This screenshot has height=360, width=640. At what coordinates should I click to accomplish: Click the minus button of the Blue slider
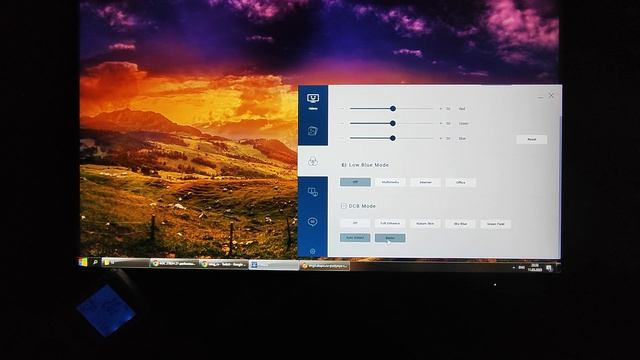pos(343,138)
